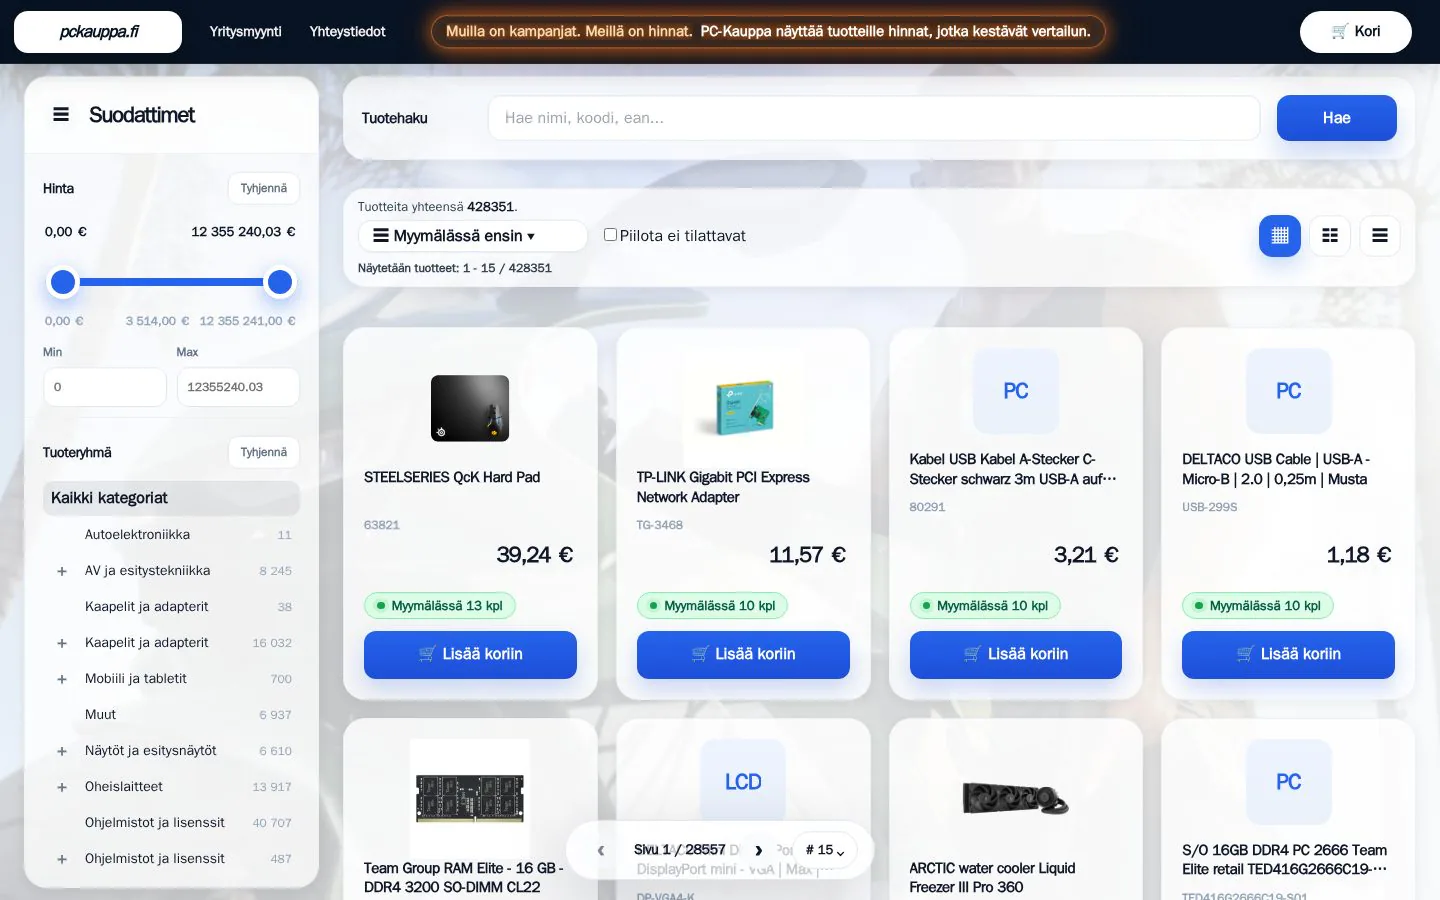Expand Ohjelmistot ja lisenssit with 487 items

tap(62, 859)
